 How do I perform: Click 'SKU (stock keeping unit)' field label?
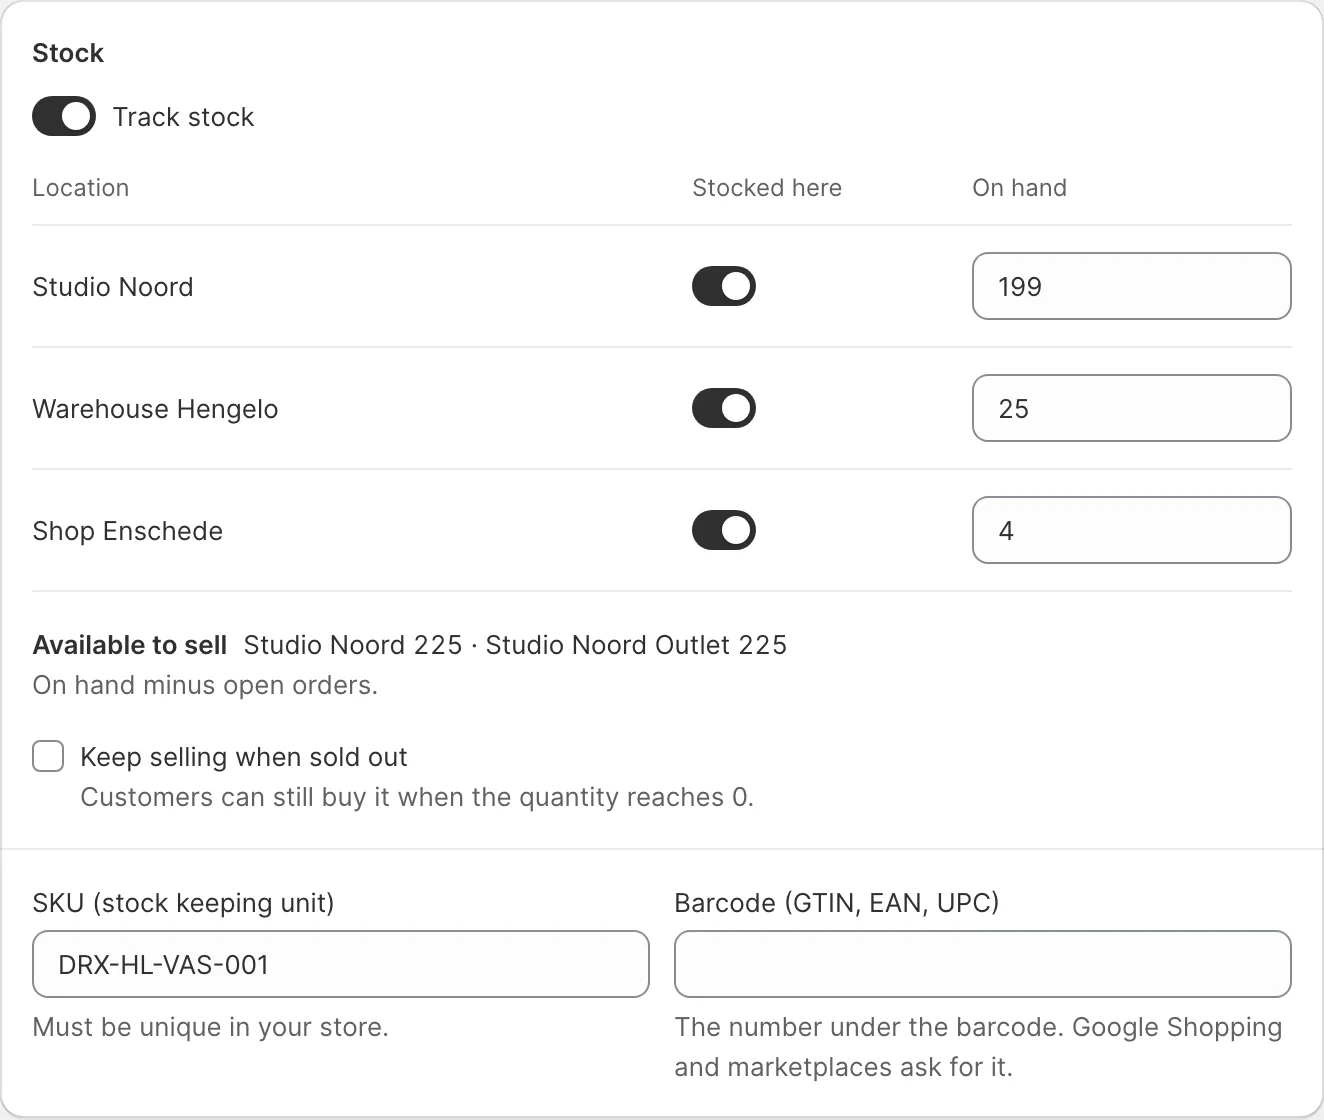click(x=183, y=903)
